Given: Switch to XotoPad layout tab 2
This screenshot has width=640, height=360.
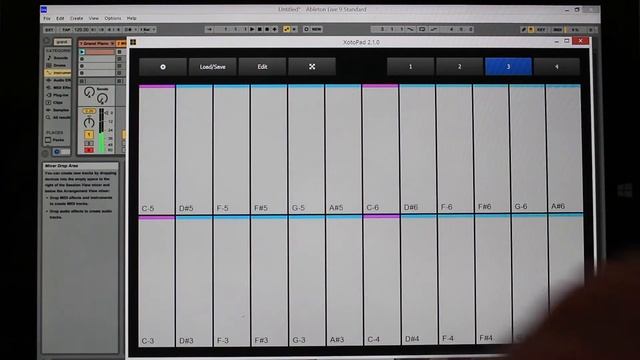Looking at the screenshot, I should tap(459, 67).
